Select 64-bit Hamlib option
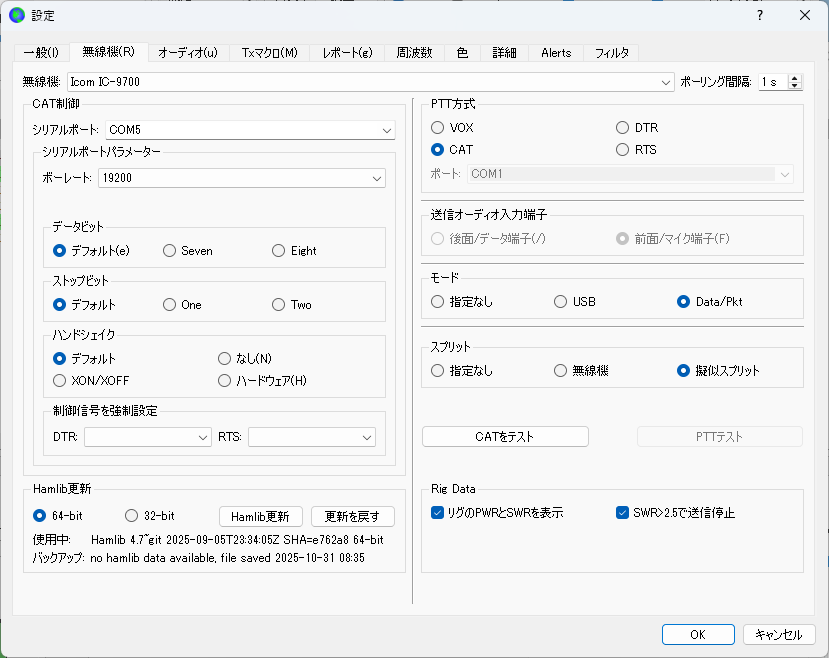Viewport: 829px width, 658px height. pos(58,515)
